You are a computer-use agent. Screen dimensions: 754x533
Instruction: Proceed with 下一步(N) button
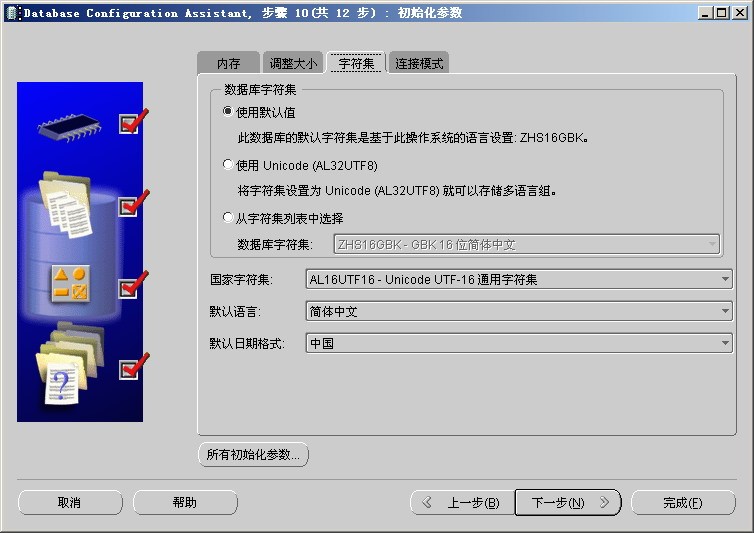coord(568,503)
